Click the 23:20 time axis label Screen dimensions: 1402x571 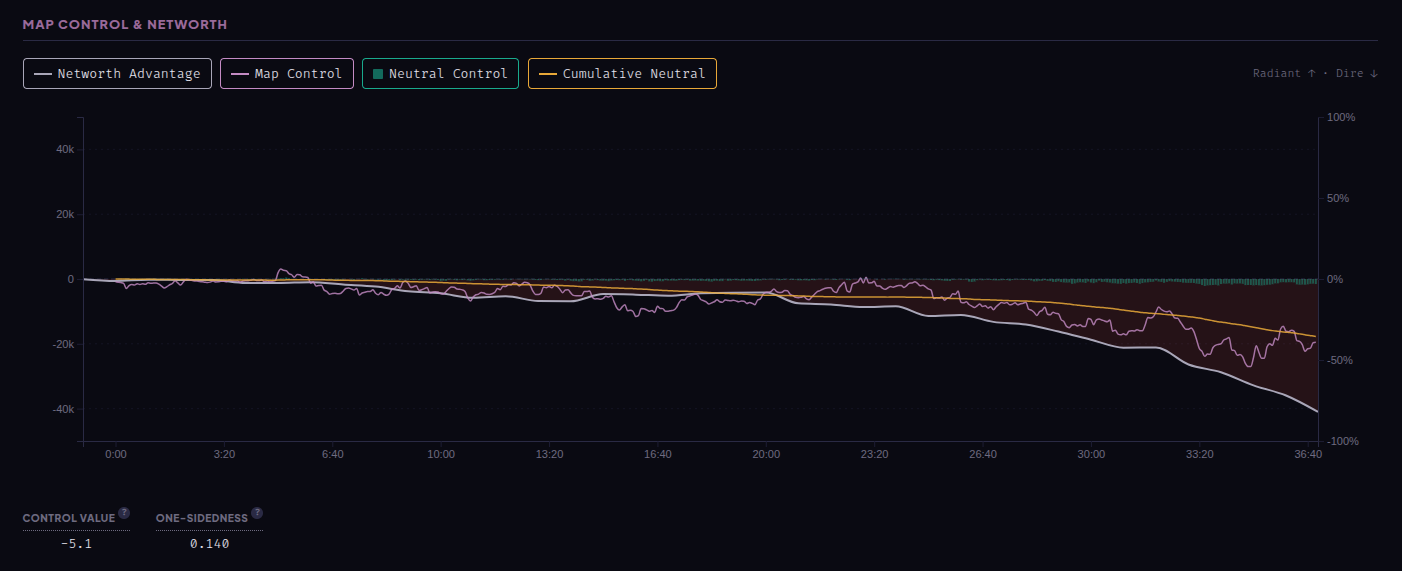coord(874,454)
